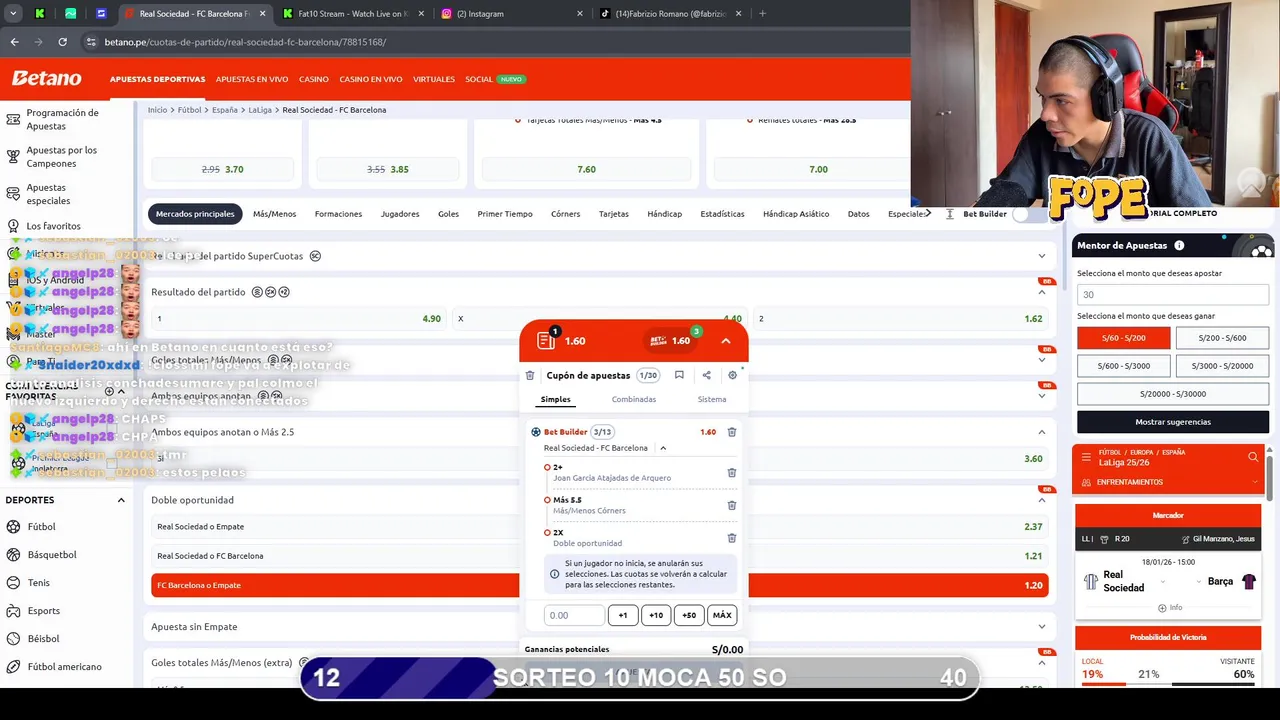Image resolution: width=1280 pixels, height=720 pixels.
Task: Select S/200 - S/600 winning range
Action: [1222, 338]
